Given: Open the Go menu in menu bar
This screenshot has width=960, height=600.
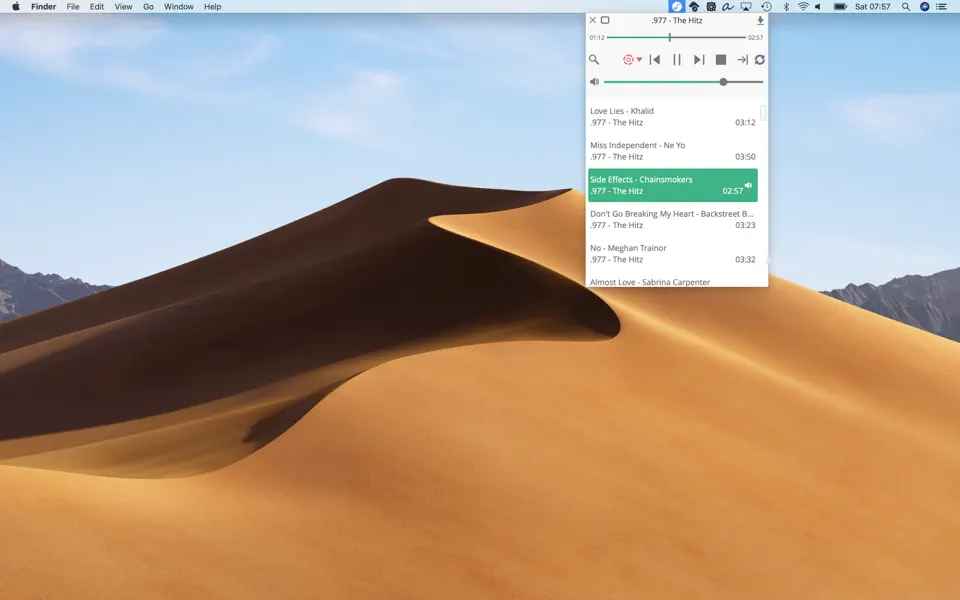Looking at the screenshot, I should (148, 7).
